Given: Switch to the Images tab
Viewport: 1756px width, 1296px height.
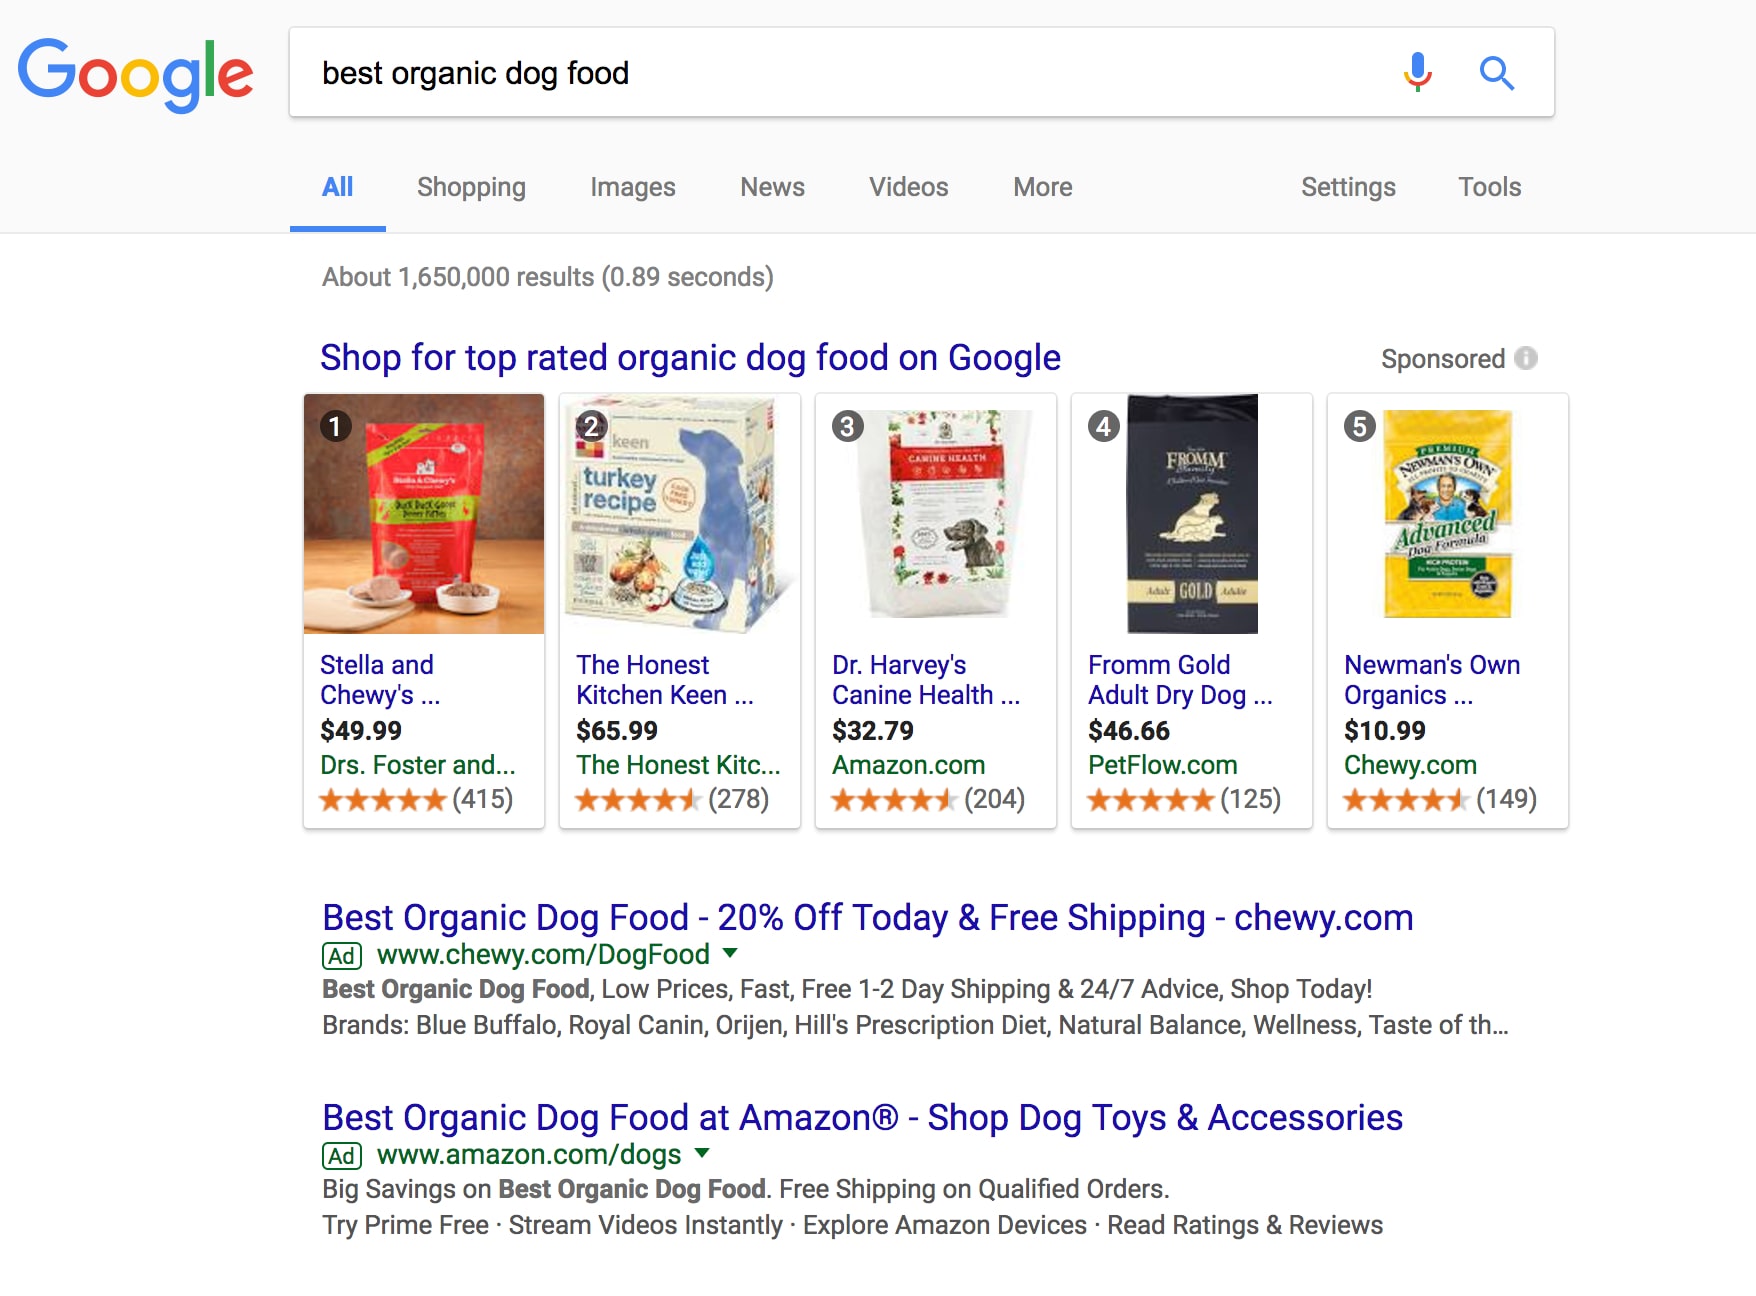Looking at the screenshot, I should tap(632, 187).
